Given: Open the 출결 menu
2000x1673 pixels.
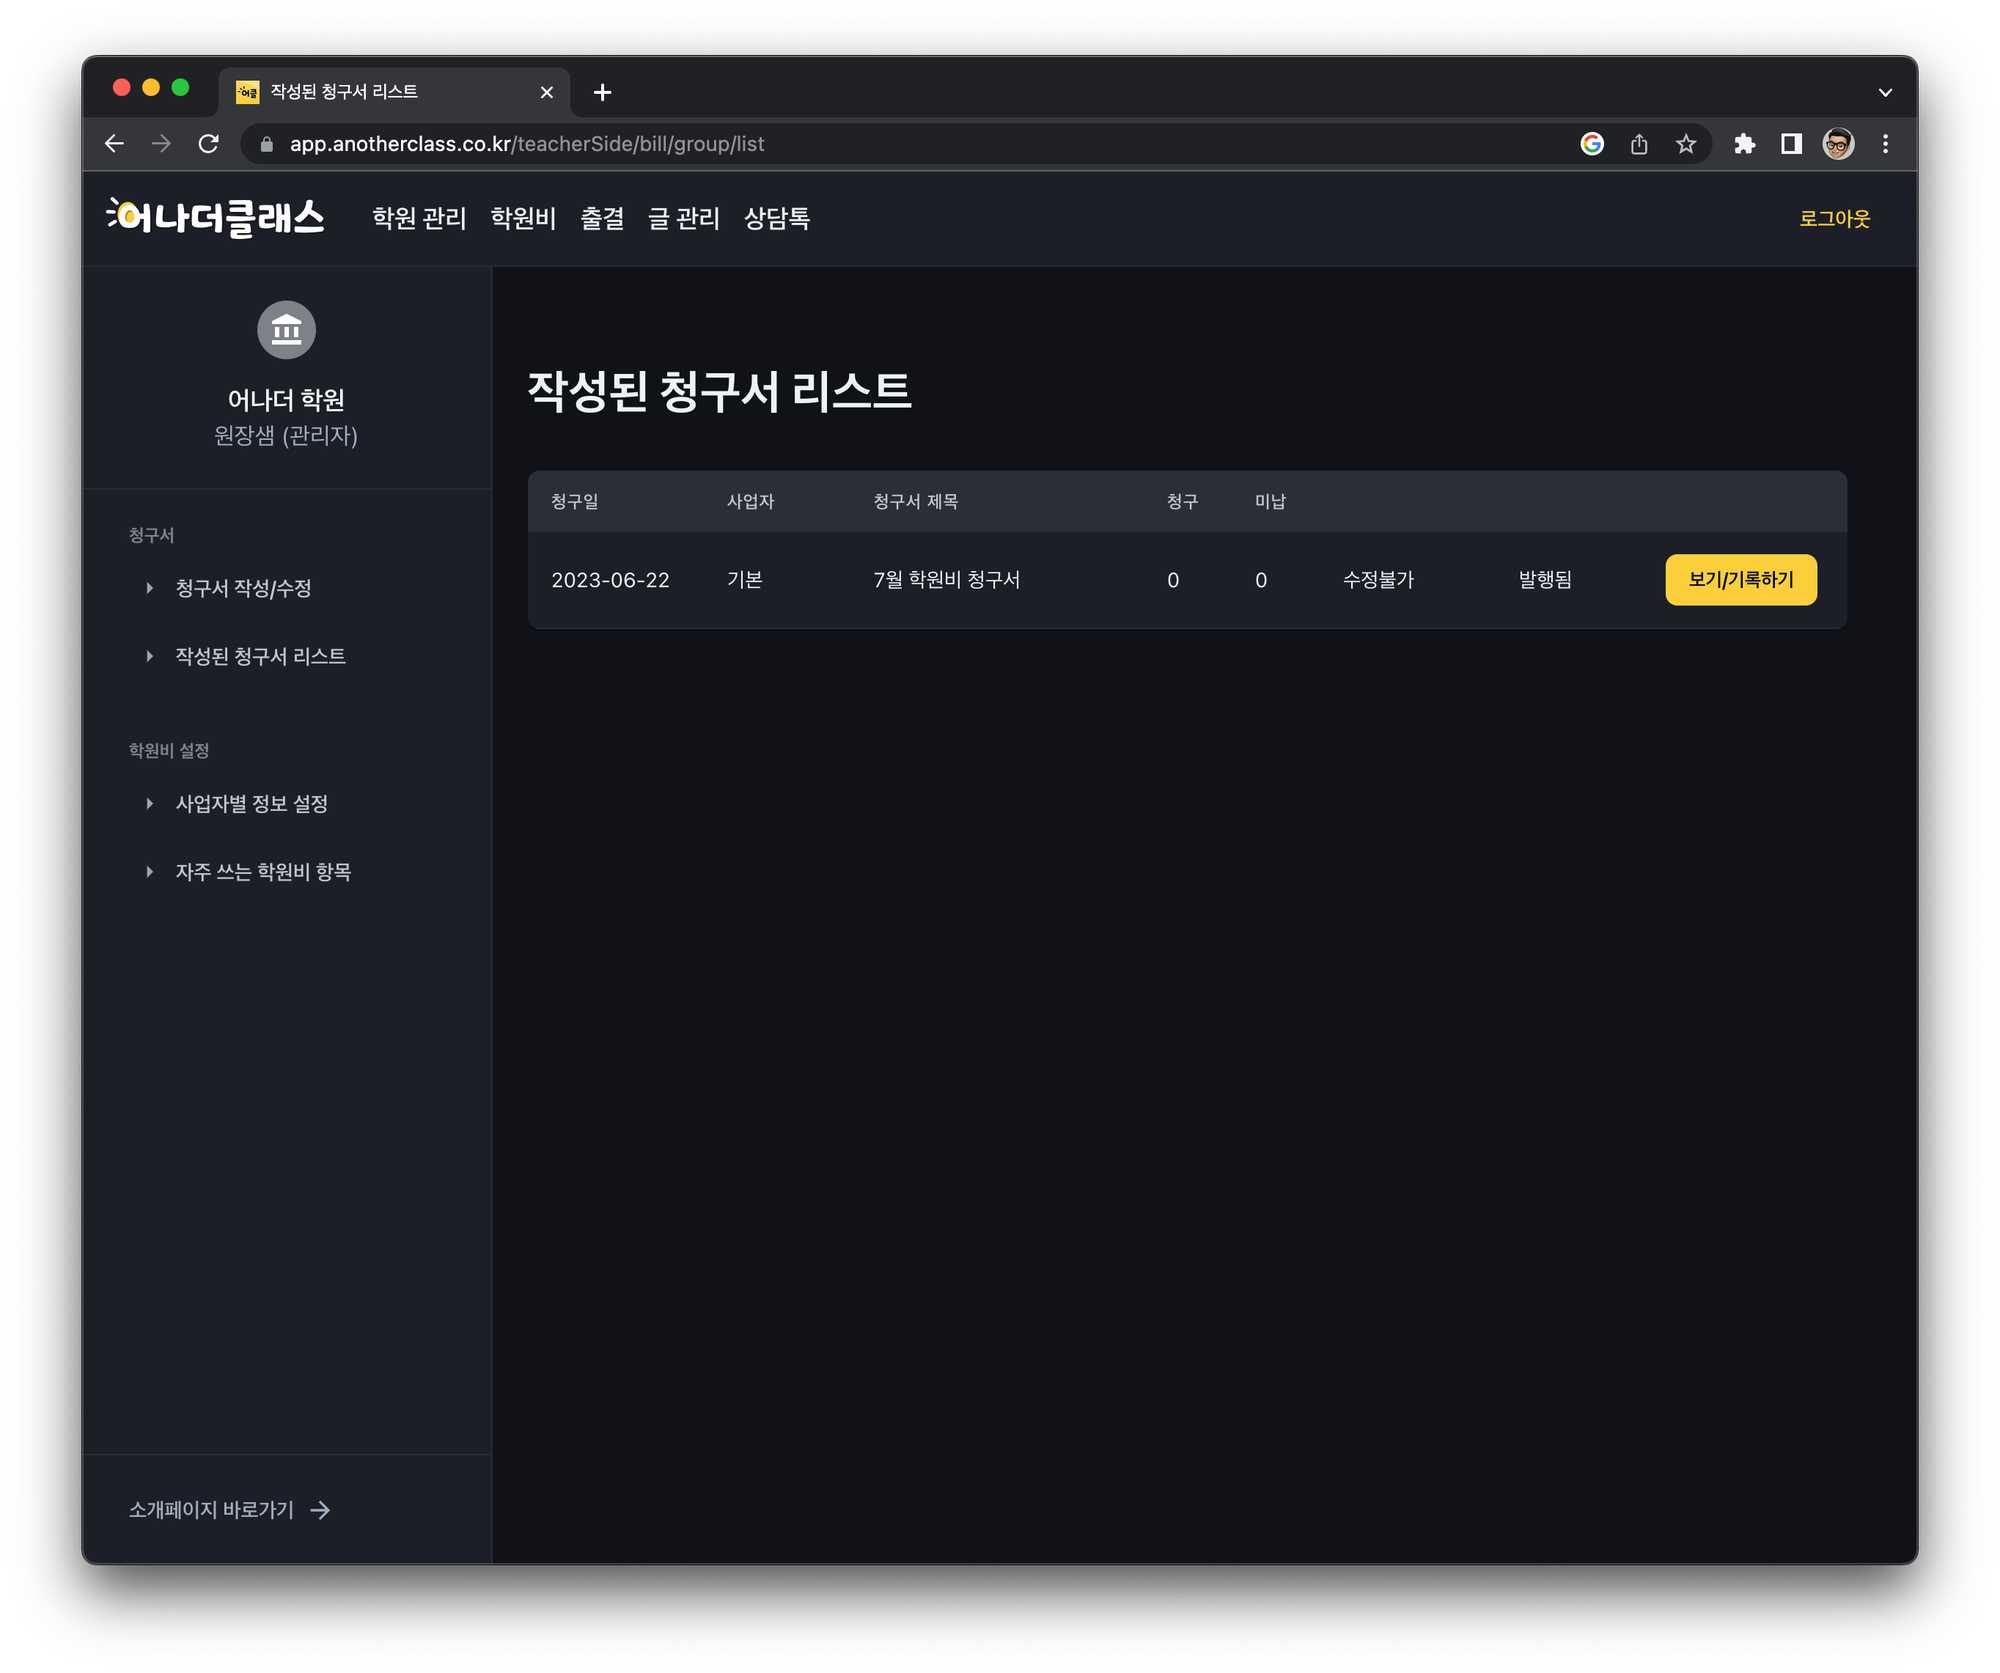Looking at the screenshot, I should 602,218.
